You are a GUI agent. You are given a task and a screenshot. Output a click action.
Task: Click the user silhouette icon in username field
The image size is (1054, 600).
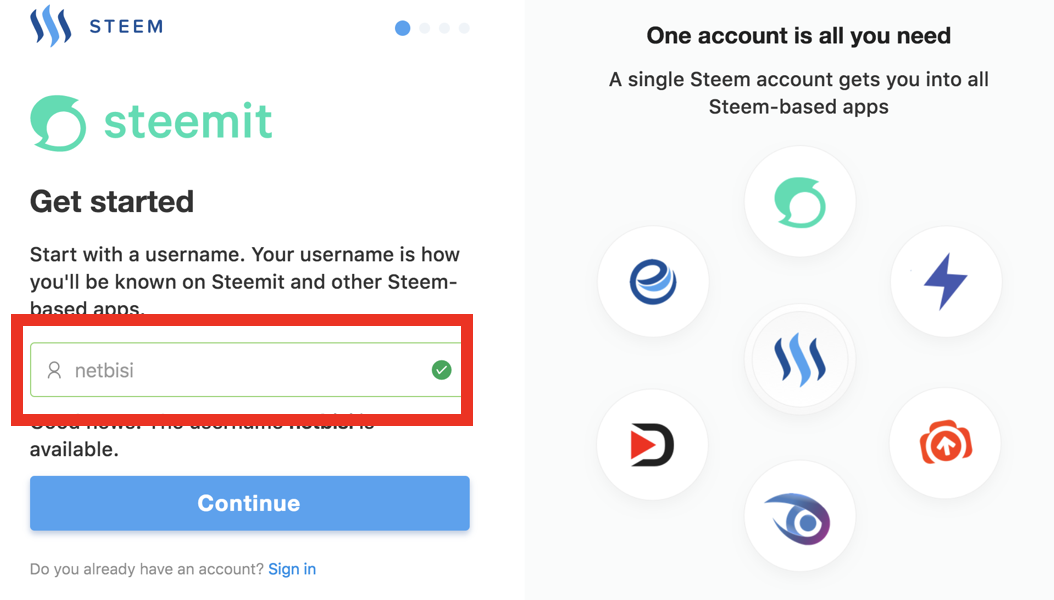coord(54,370)
